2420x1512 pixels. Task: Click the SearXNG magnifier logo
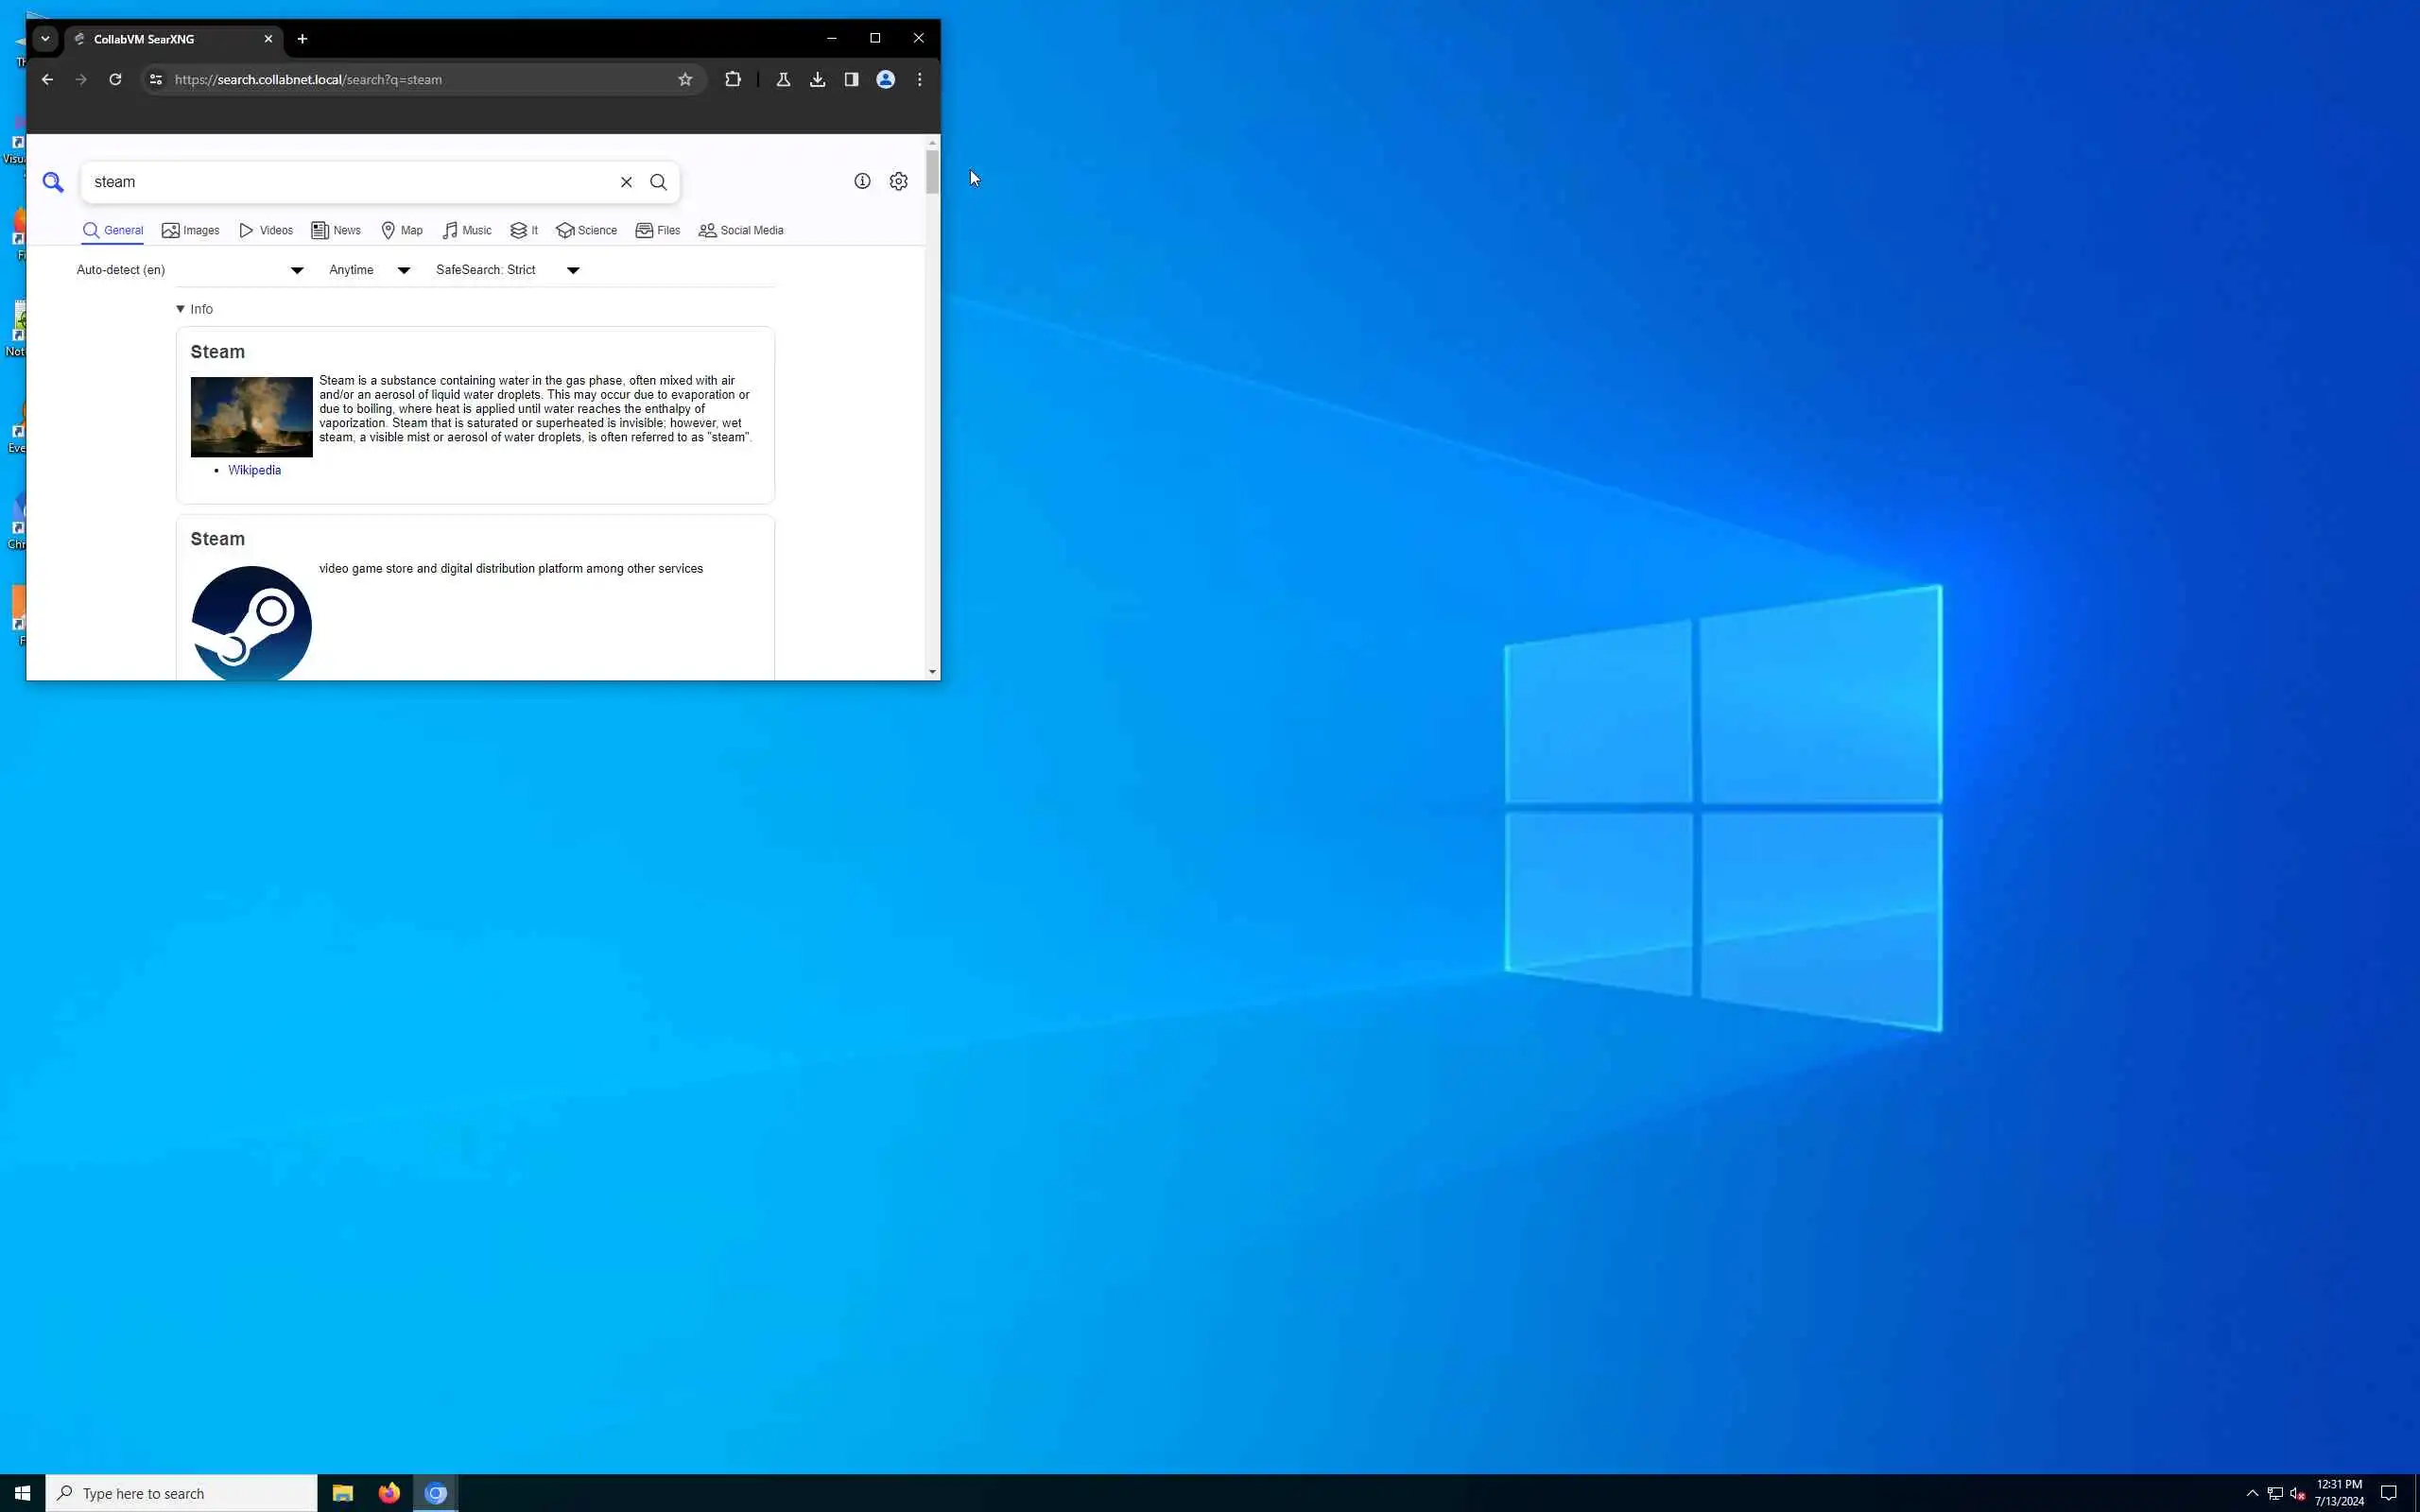pos(53,182)
